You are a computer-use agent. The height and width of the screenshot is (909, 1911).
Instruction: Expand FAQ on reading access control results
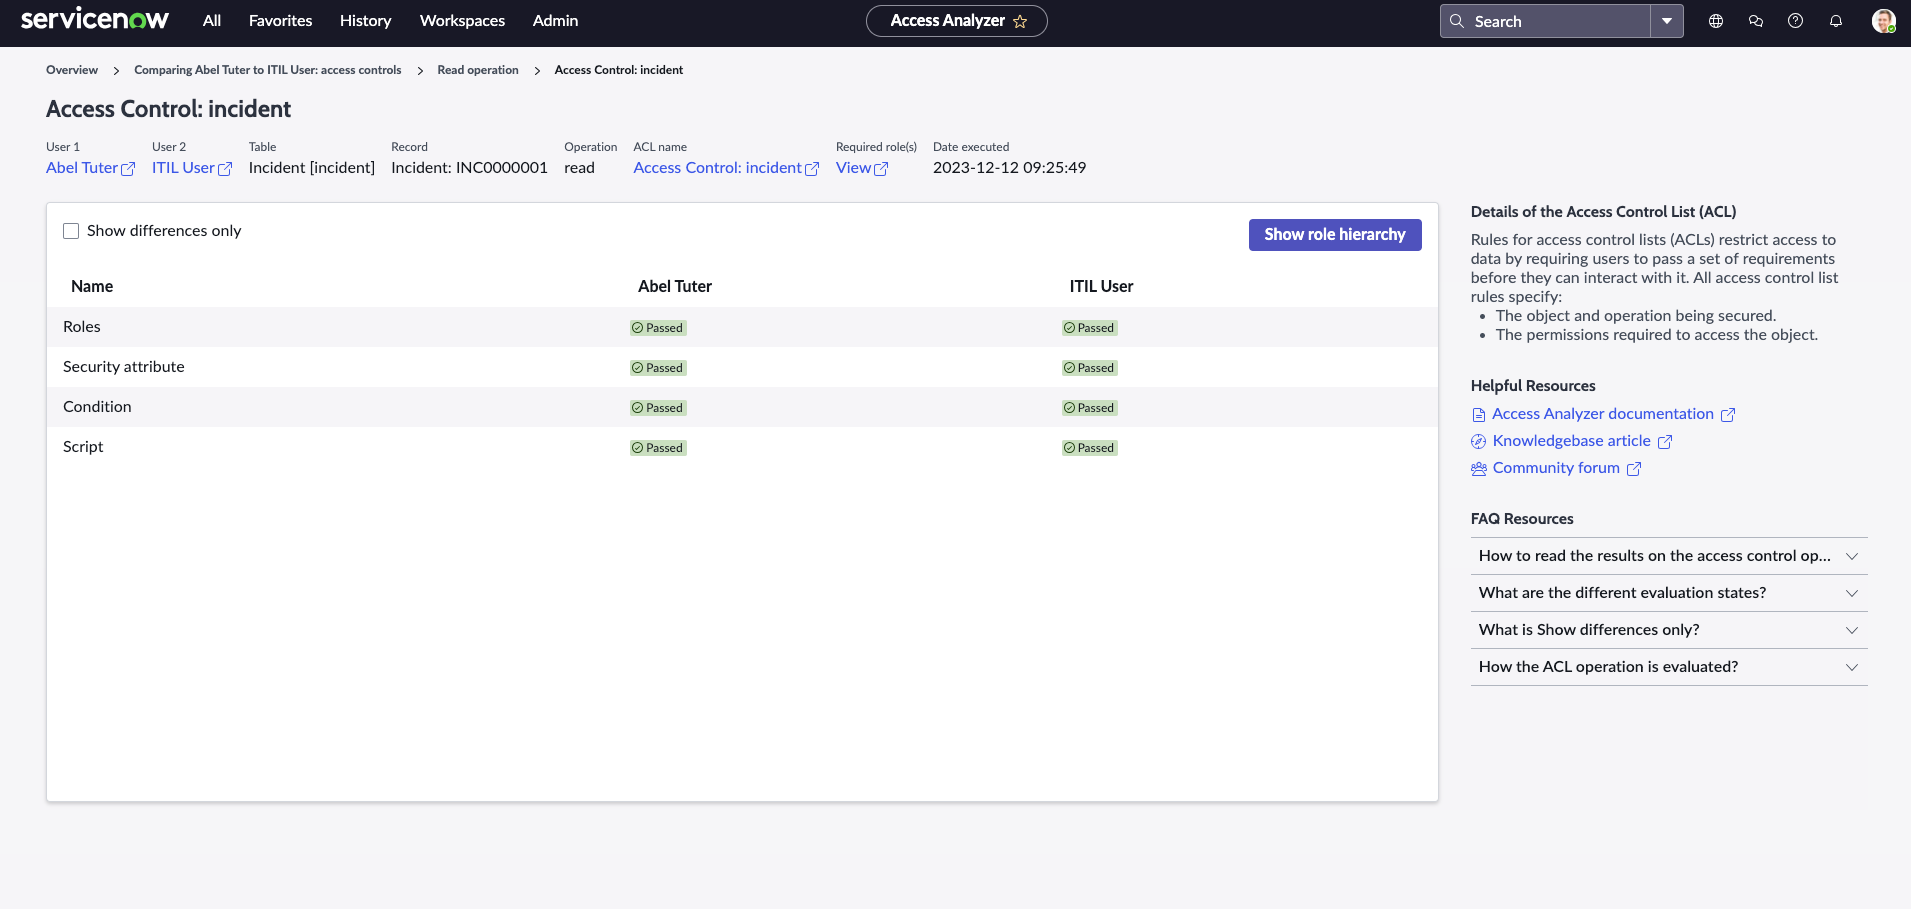(x=1669, y=556)
